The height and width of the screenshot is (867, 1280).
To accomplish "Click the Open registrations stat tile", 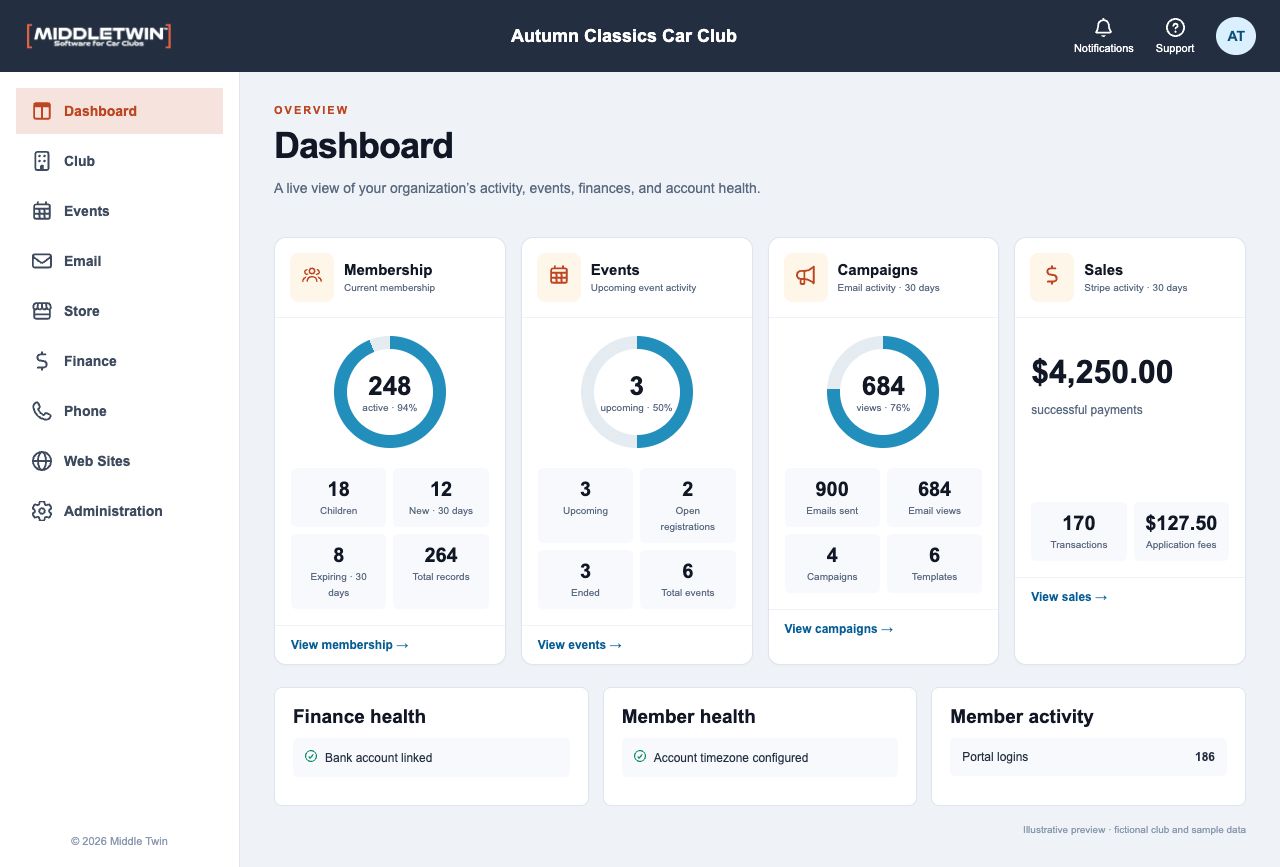I will point(688,505).
